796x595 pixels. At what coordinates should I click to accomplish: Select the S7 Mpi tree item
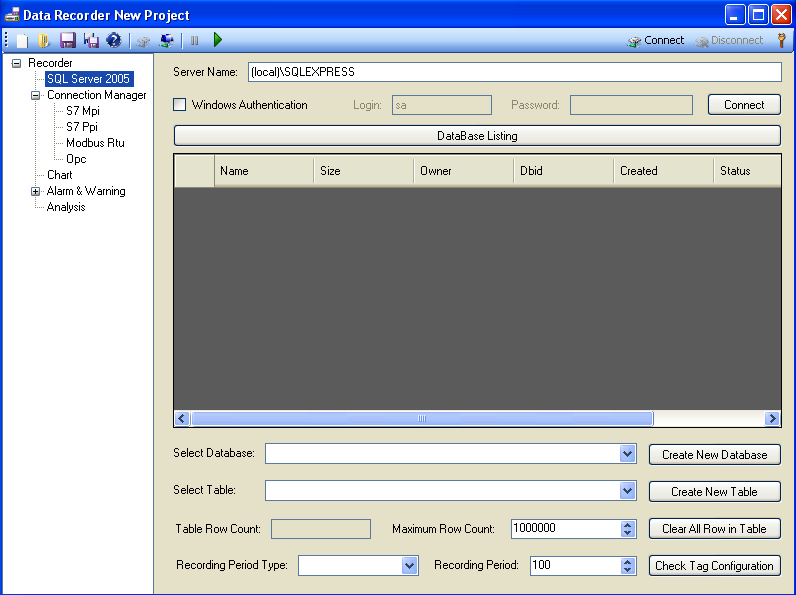[x=83, y=111]
